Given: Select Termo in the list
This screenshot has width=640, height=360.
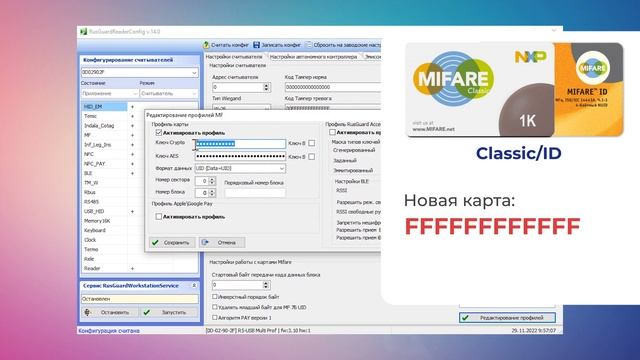Looking at the screenshot, I should [x=91, y=249].
